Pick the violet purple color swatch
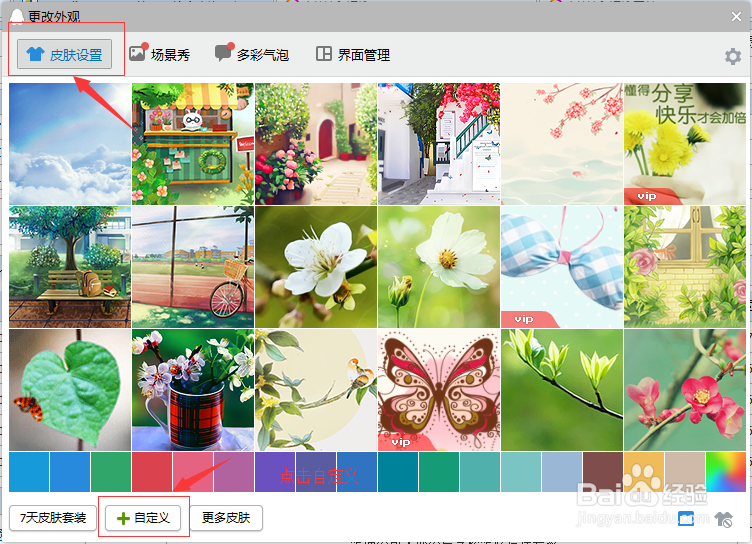 (275, 472)
